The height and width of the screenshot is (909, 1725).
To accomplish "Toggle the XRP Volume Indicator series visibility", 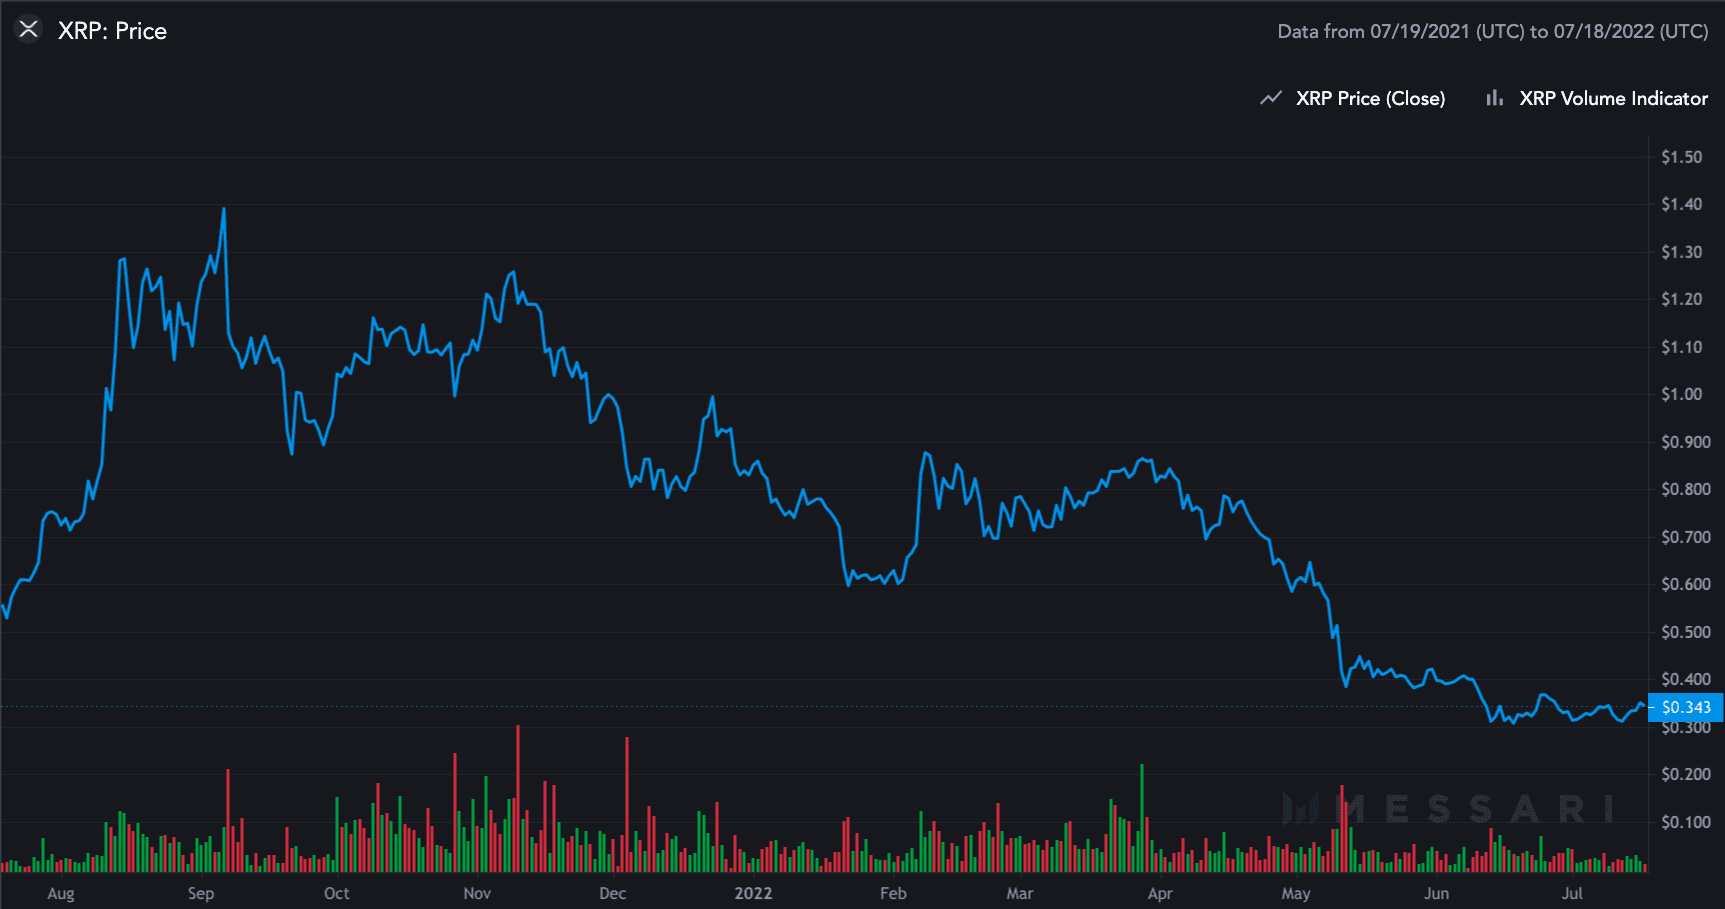I will coord(1613,98).
